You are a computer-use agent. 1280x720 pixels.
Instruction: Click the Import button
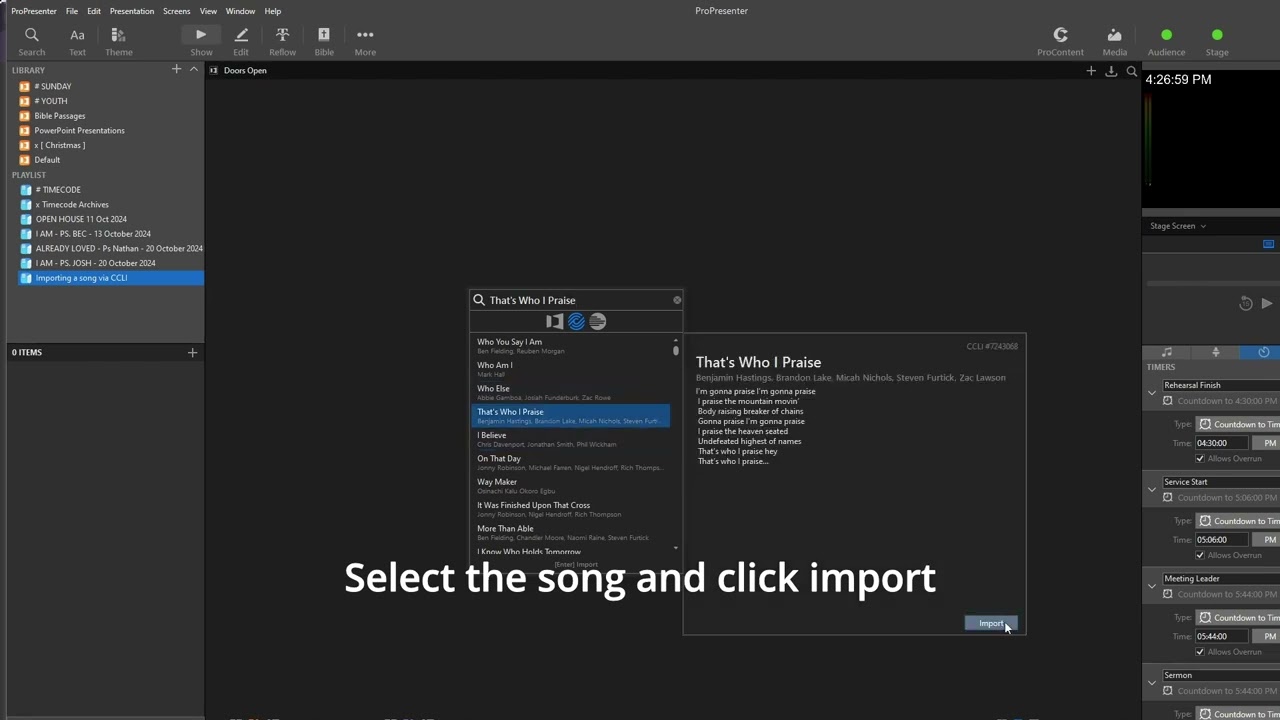click(x=991, y=623)
